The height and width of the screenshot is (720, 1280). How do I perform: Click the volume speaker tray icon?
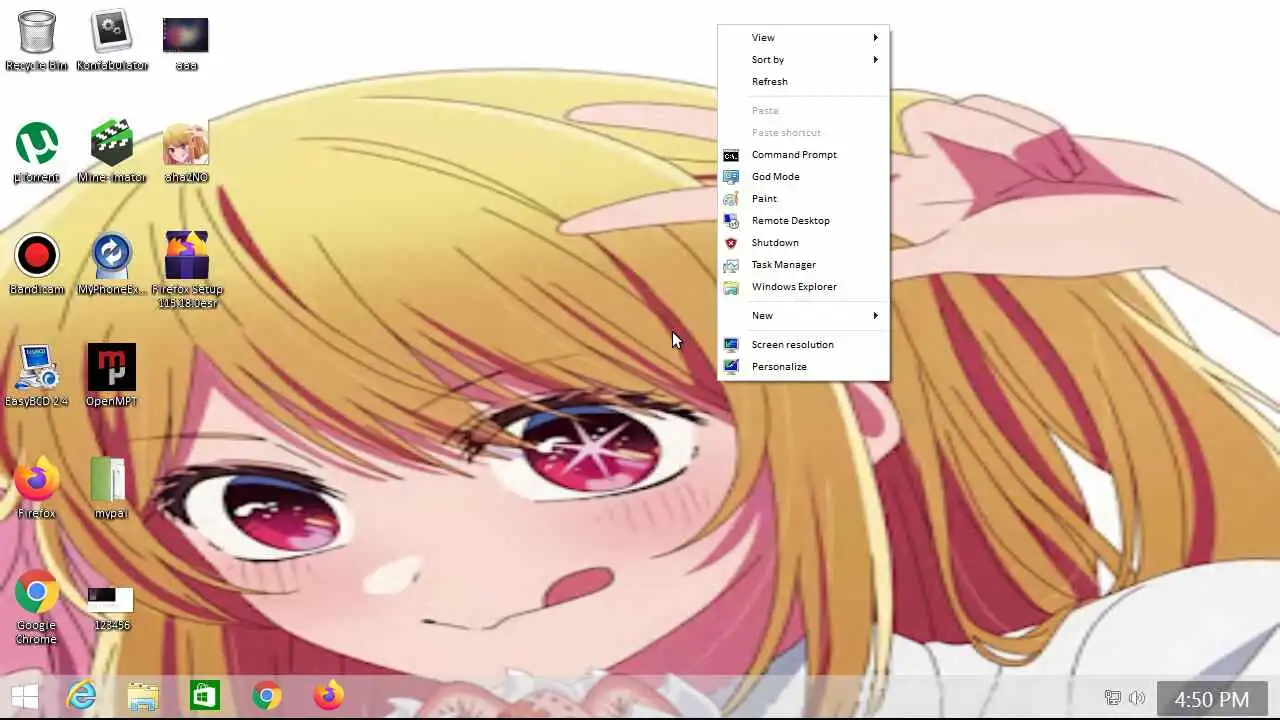[1137, 698]
